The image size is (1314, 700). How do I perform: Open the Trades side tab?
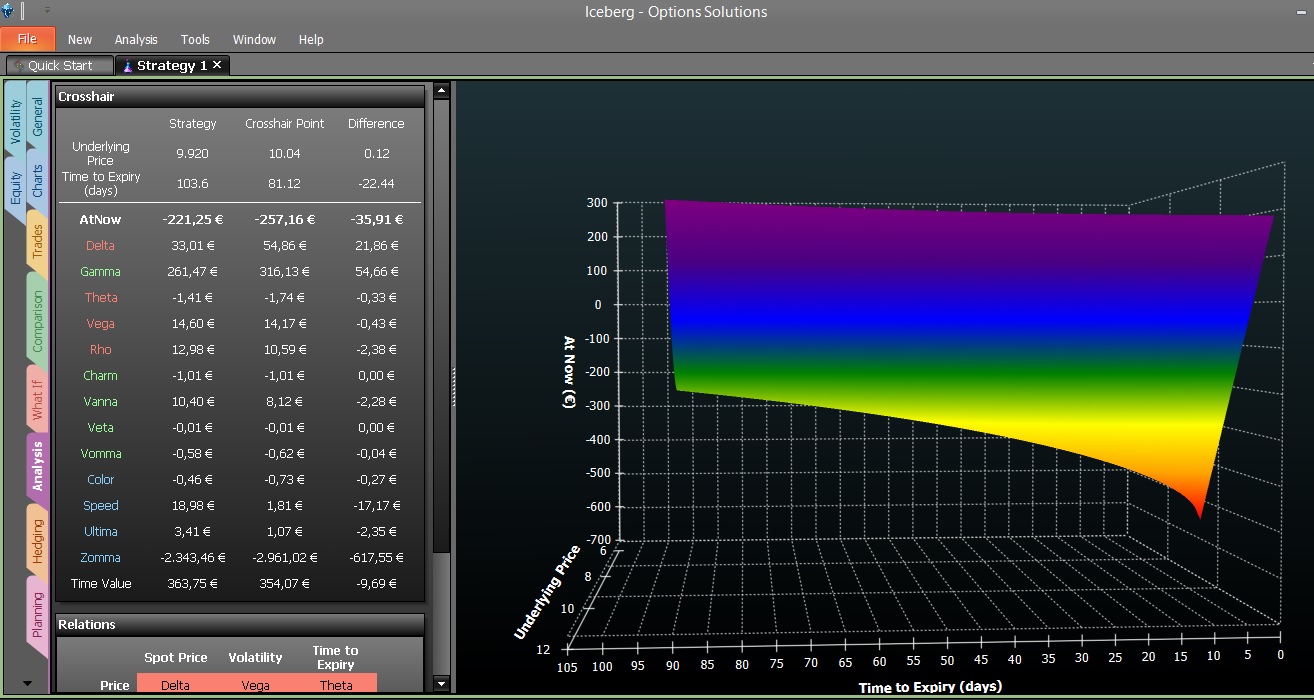(38, 241)
